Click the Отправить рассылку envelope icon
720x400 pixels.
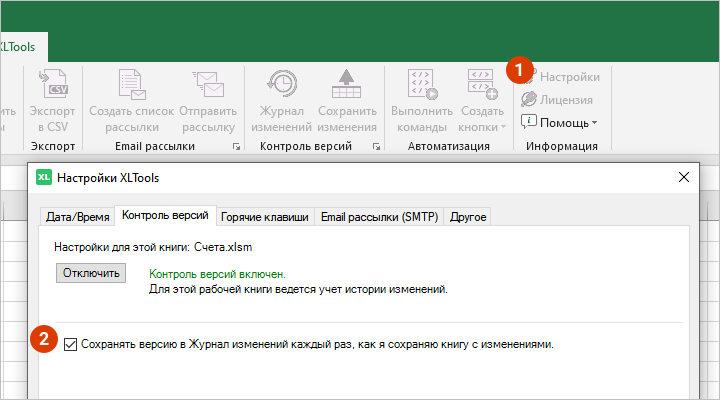(208, 84)
